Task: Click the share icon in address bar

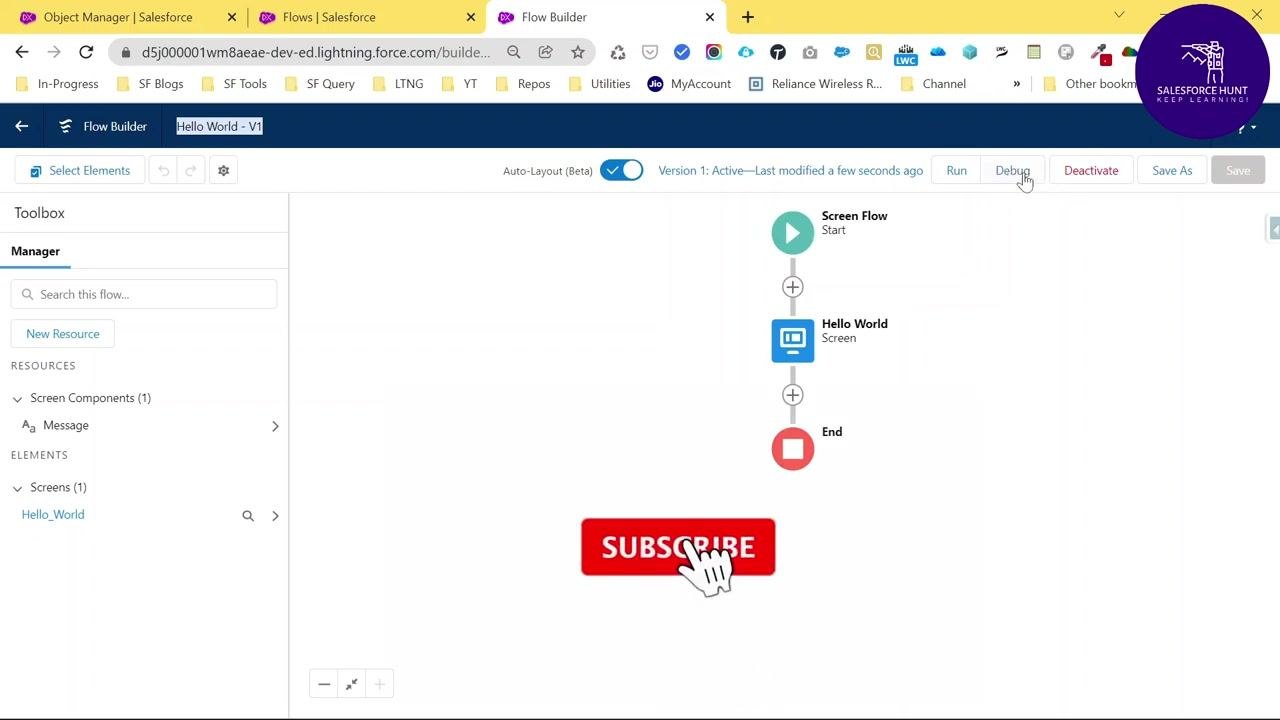Action: coord(546,52)
